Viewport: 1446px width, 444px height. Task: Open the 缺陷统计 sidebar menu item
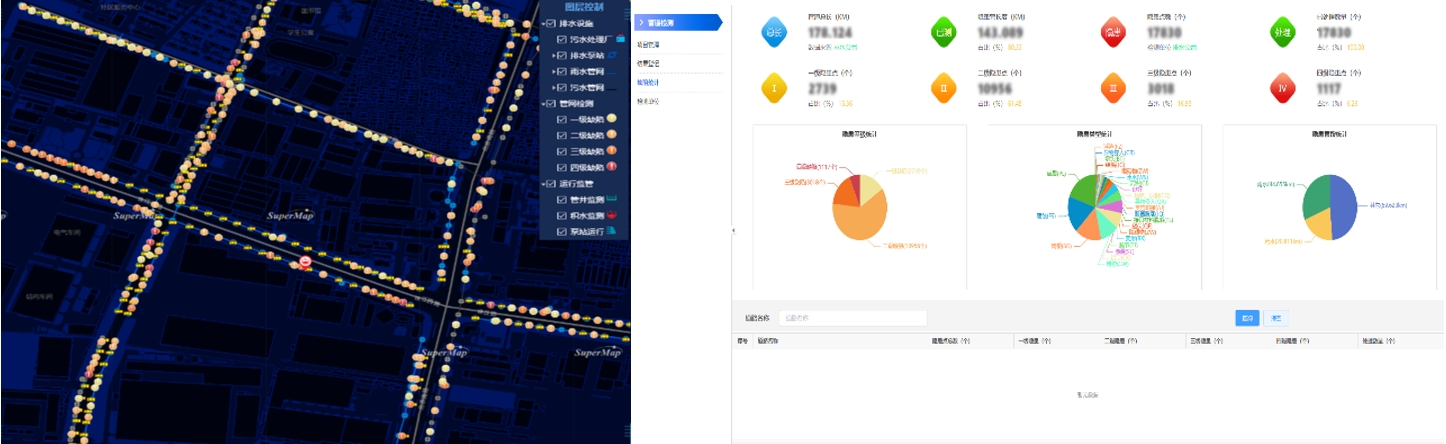coord(649,82)
